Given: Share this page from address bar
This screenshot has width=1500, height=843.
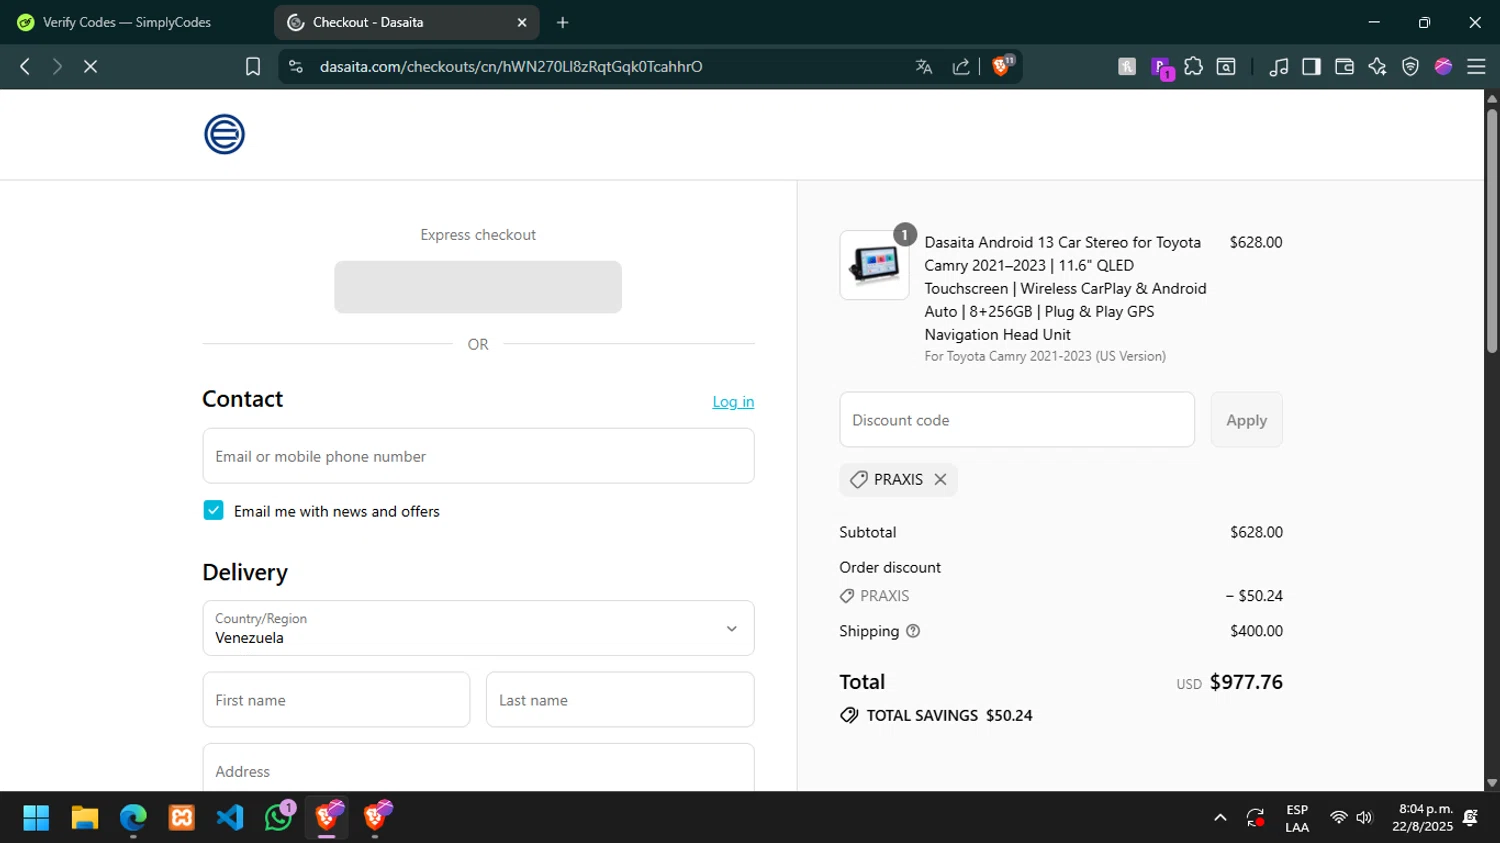Looking at the screenshot, I should (961, 66).
